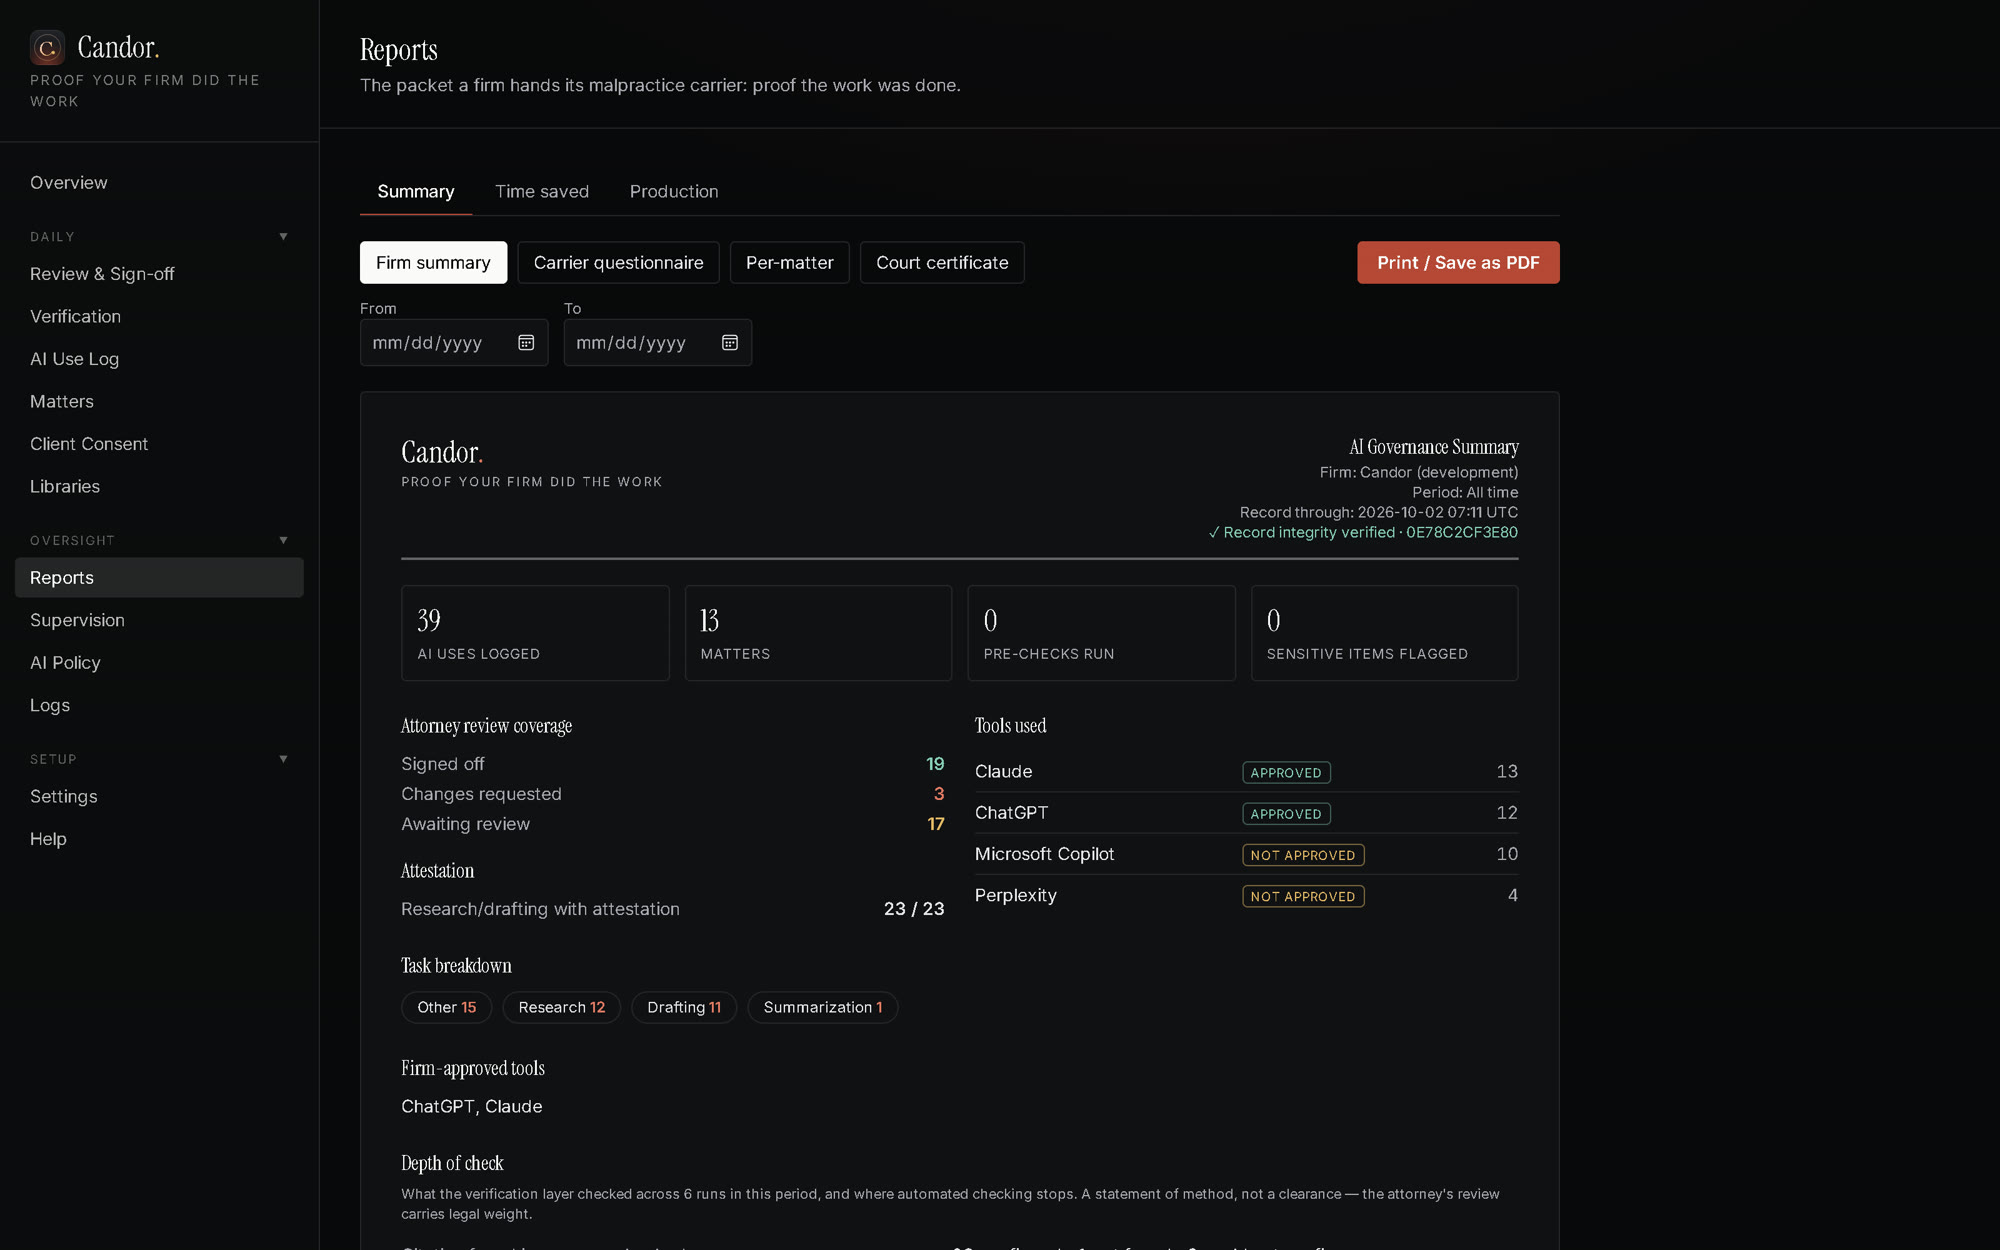Click the AI Governance Summary heading
Viewport: 2000px width, 1250px height.
(x=1434, y=447)
